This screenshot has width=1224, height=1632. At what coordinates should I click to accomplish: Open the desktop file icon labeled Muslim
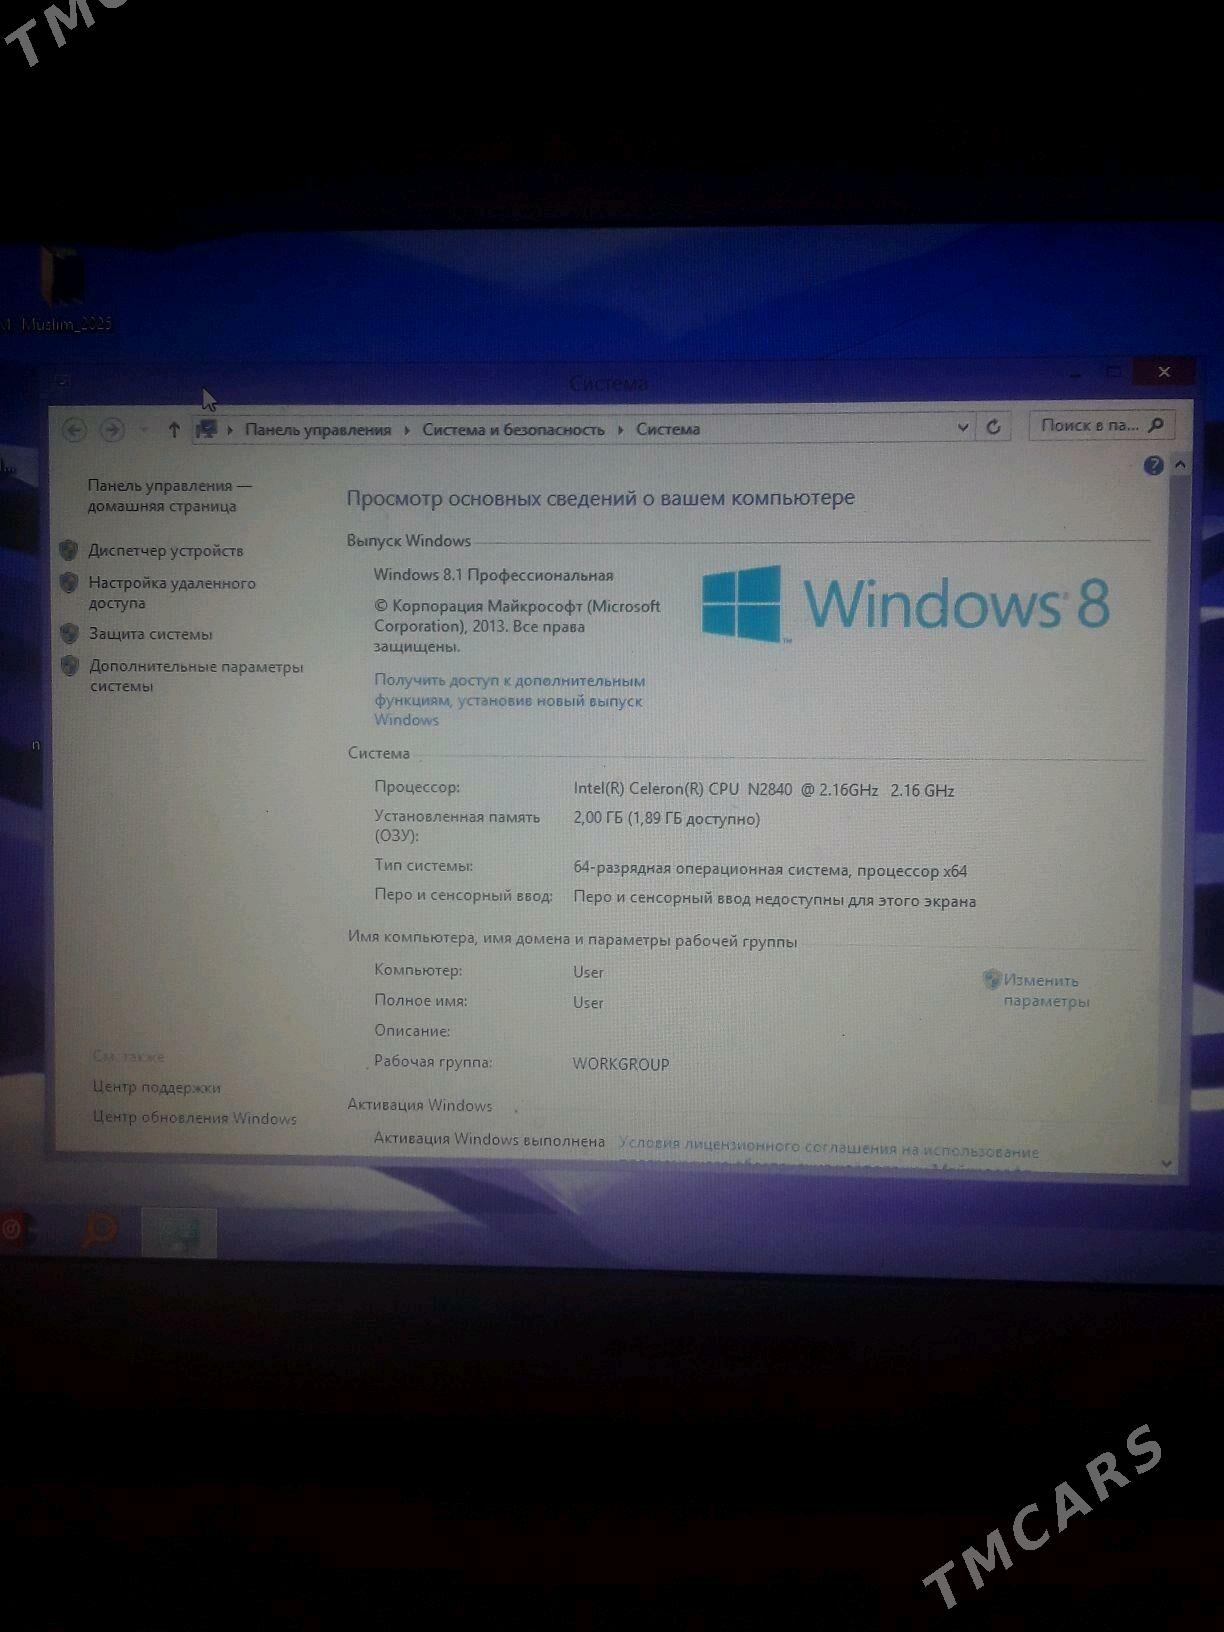click(61, 279)
